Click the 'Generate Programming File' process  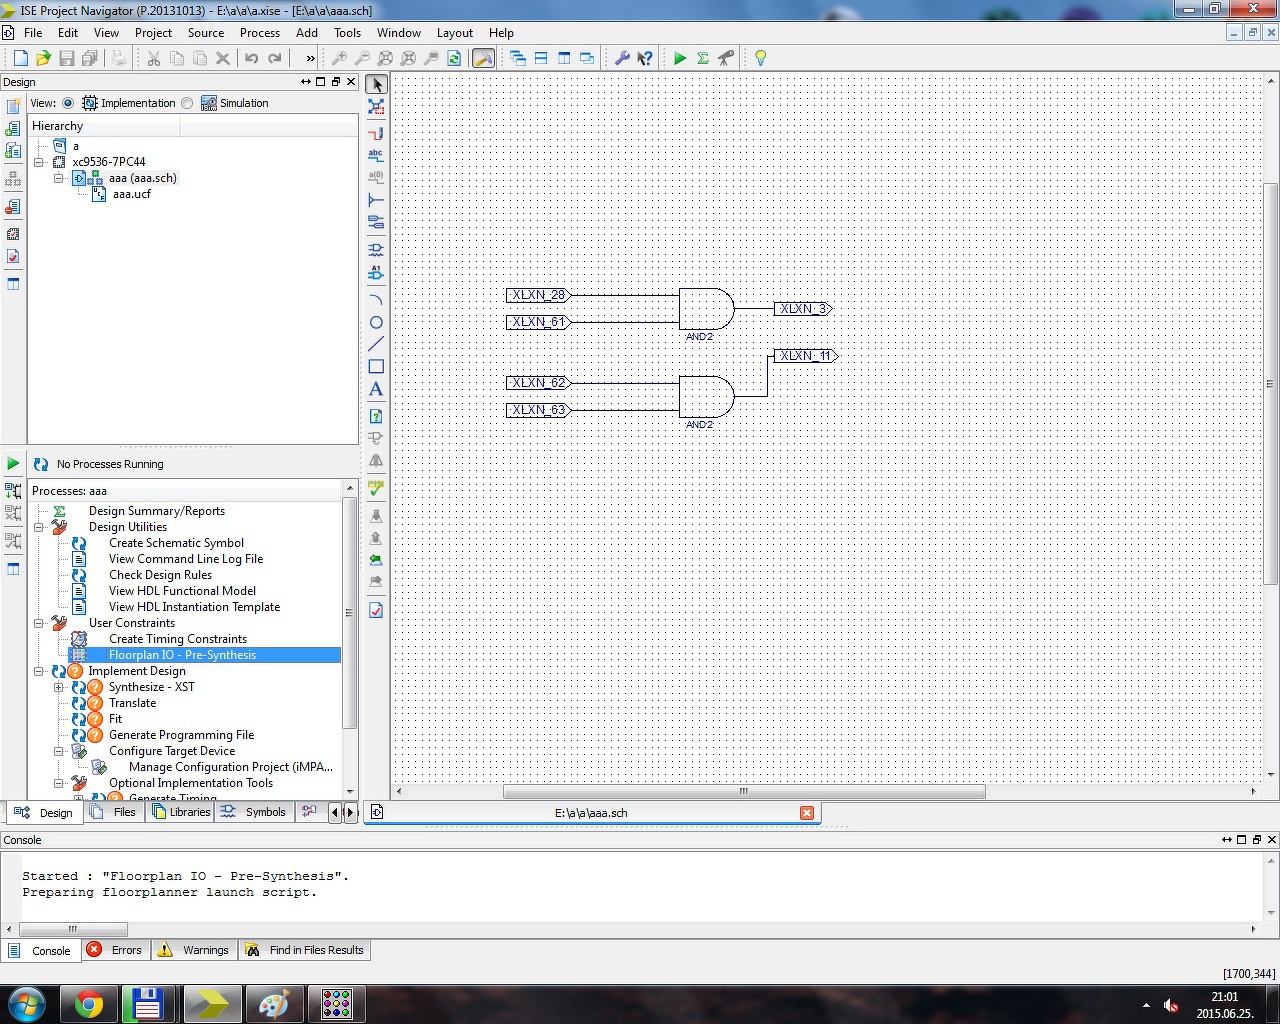(181, 735)
